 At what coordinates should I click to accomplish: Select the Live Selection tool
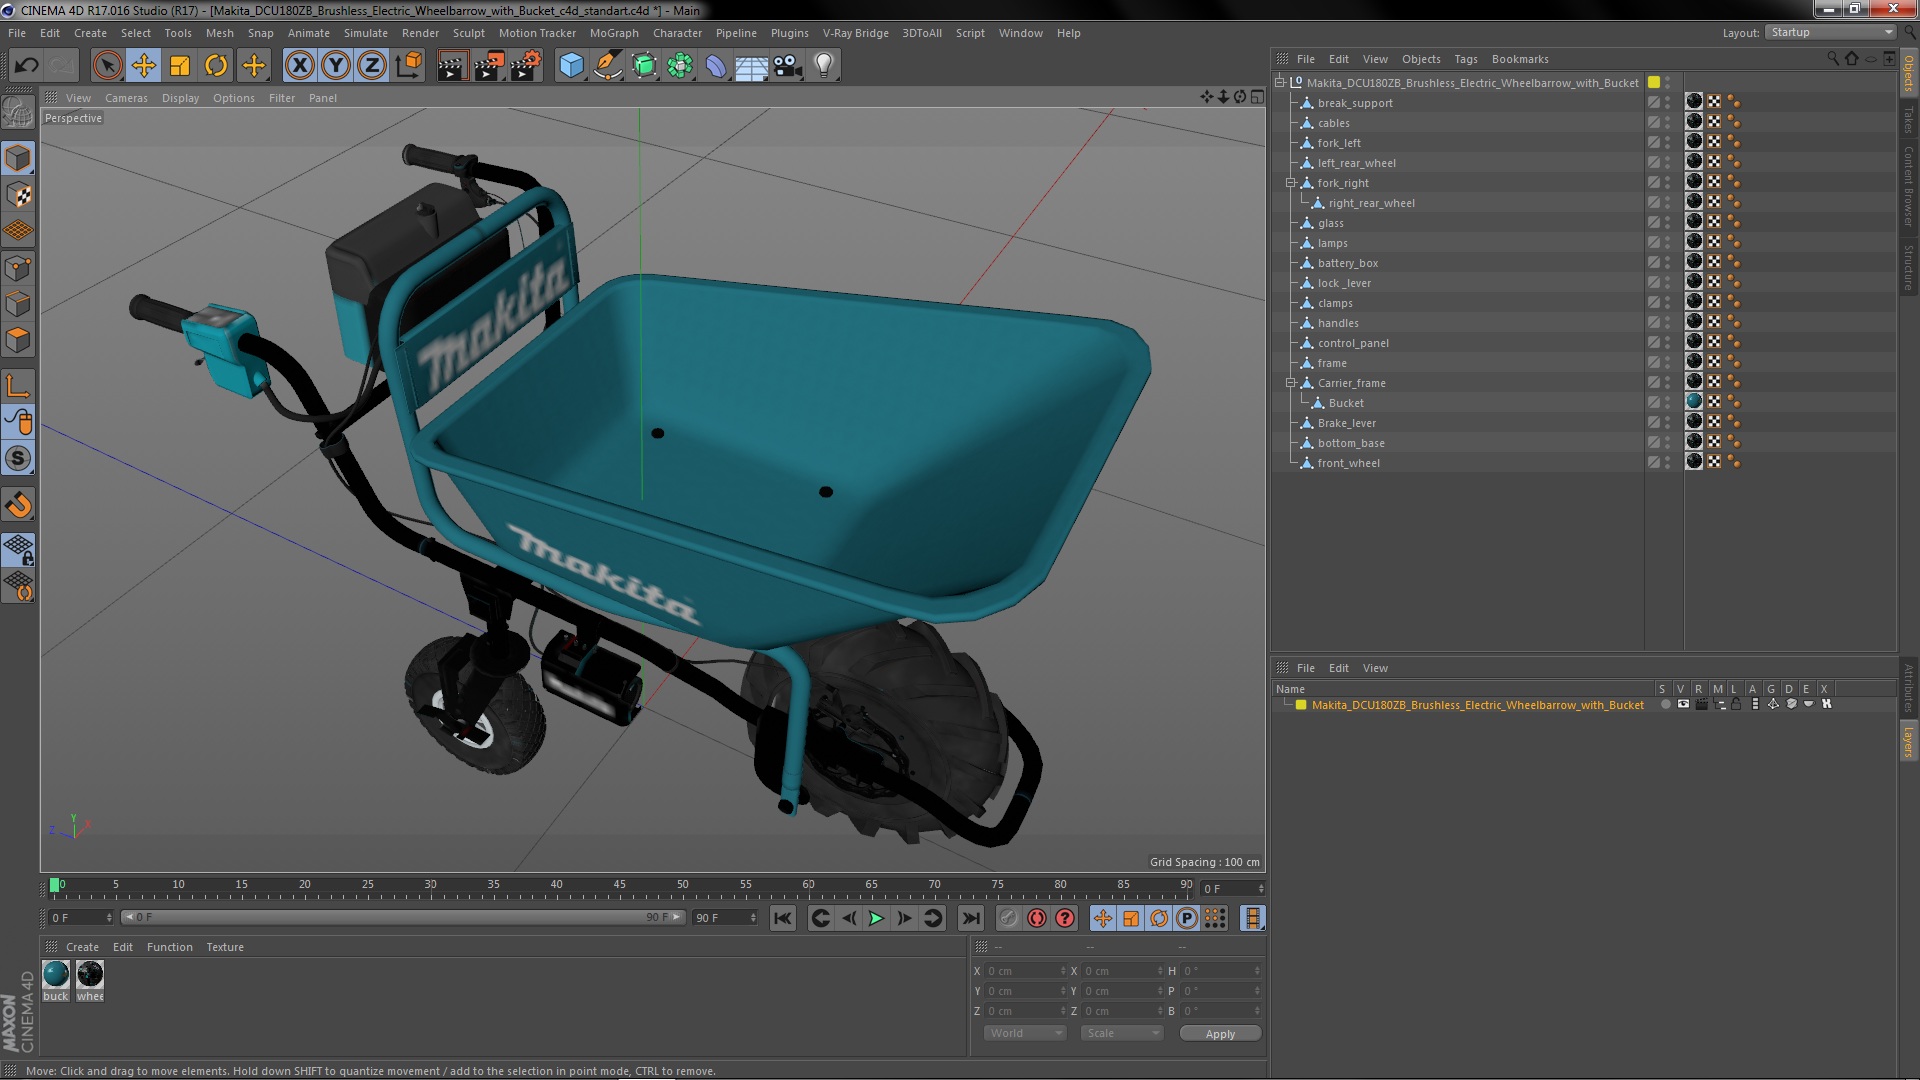click(107, 66)
